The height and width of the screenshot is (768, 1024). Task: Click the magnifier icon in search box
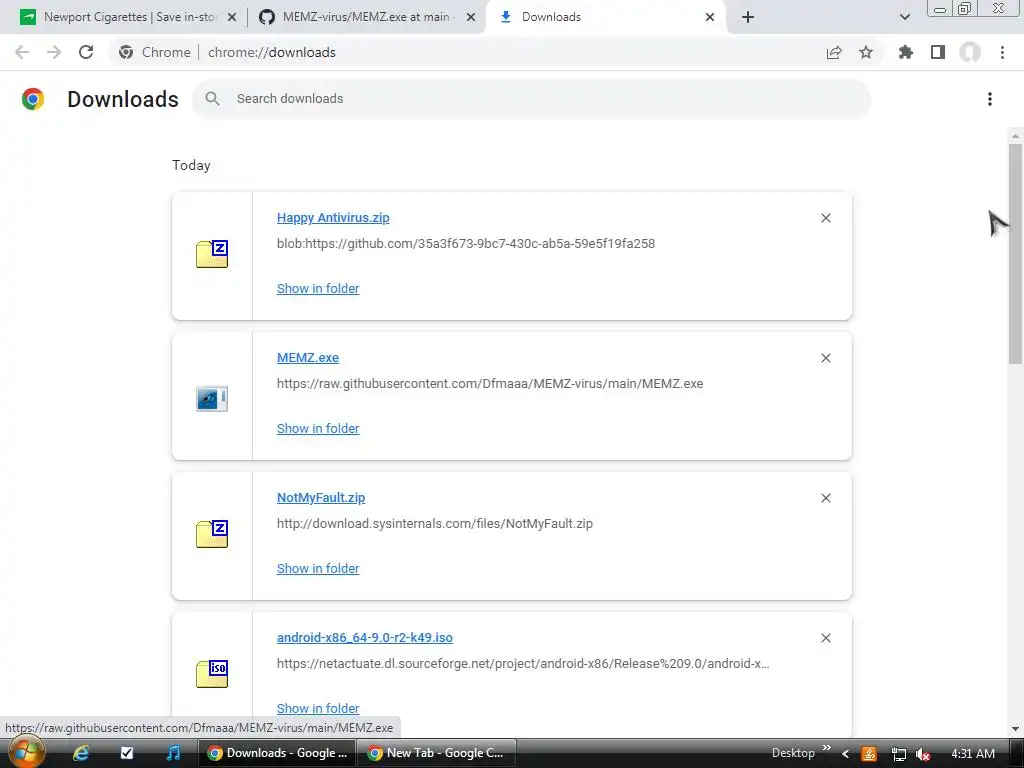pyautogui.click(x=212, y=99)
